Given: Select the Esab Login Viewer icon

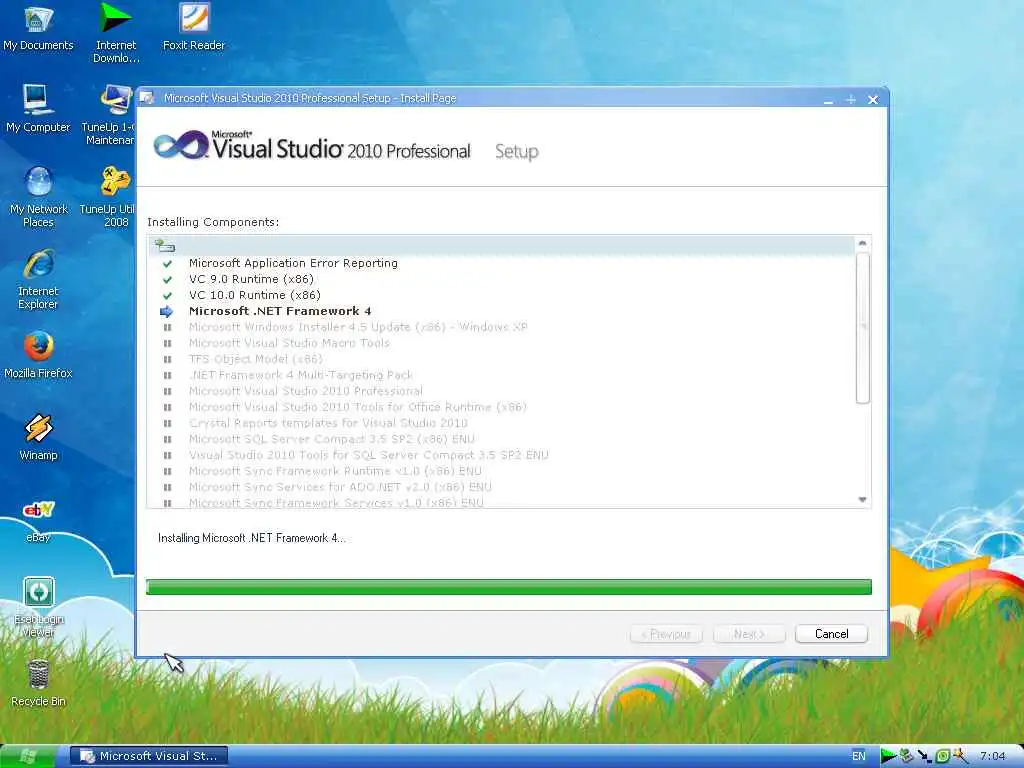Looking at the screenshot, I should 39,607.
